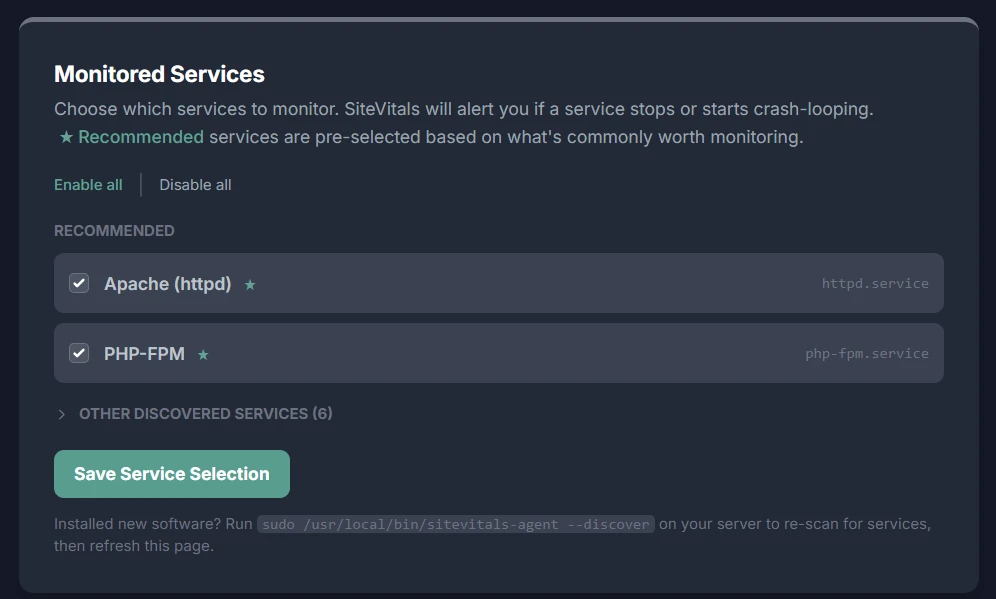
Task: Click the httpd.service identifier label
Action: pos(874,284)
